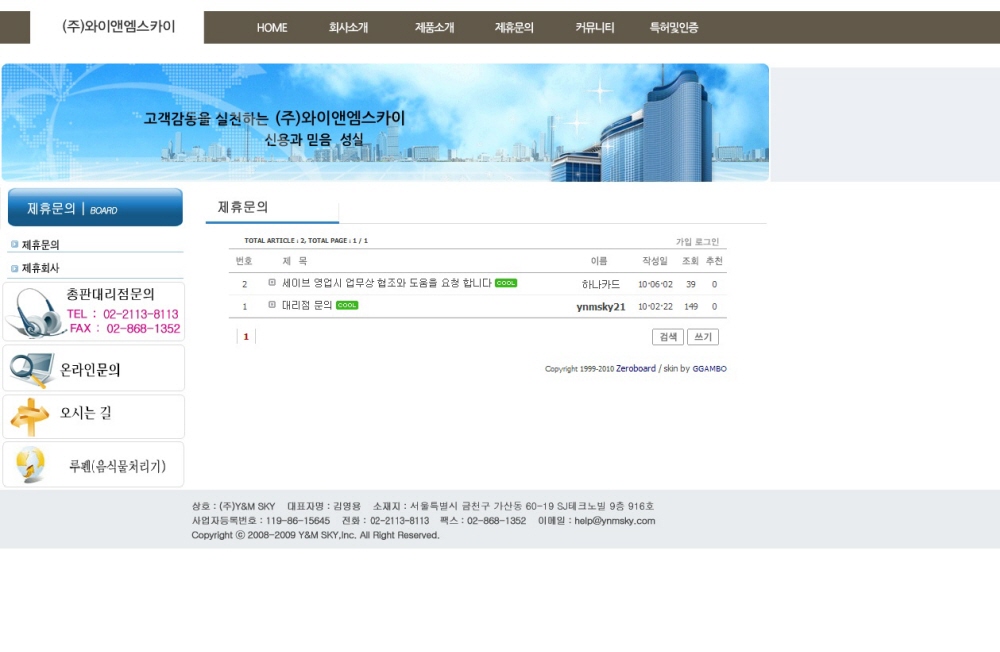Select the 제휴문의 sidebar bullet item

40,244
